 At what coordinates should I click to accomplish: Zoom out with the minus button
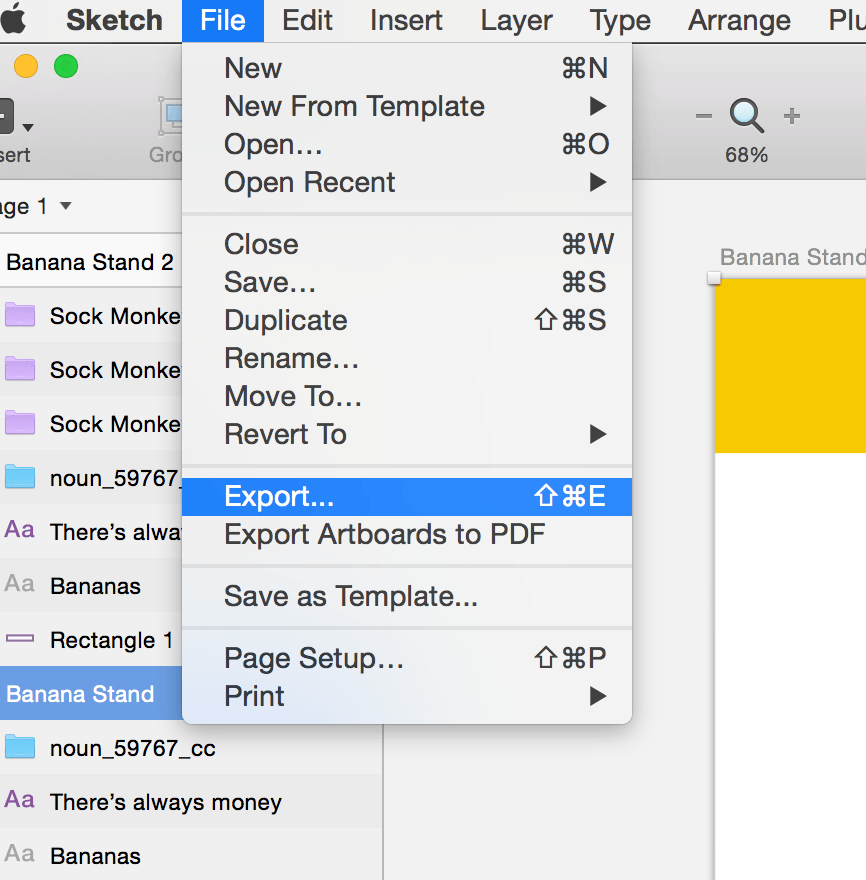coord(703,116)
